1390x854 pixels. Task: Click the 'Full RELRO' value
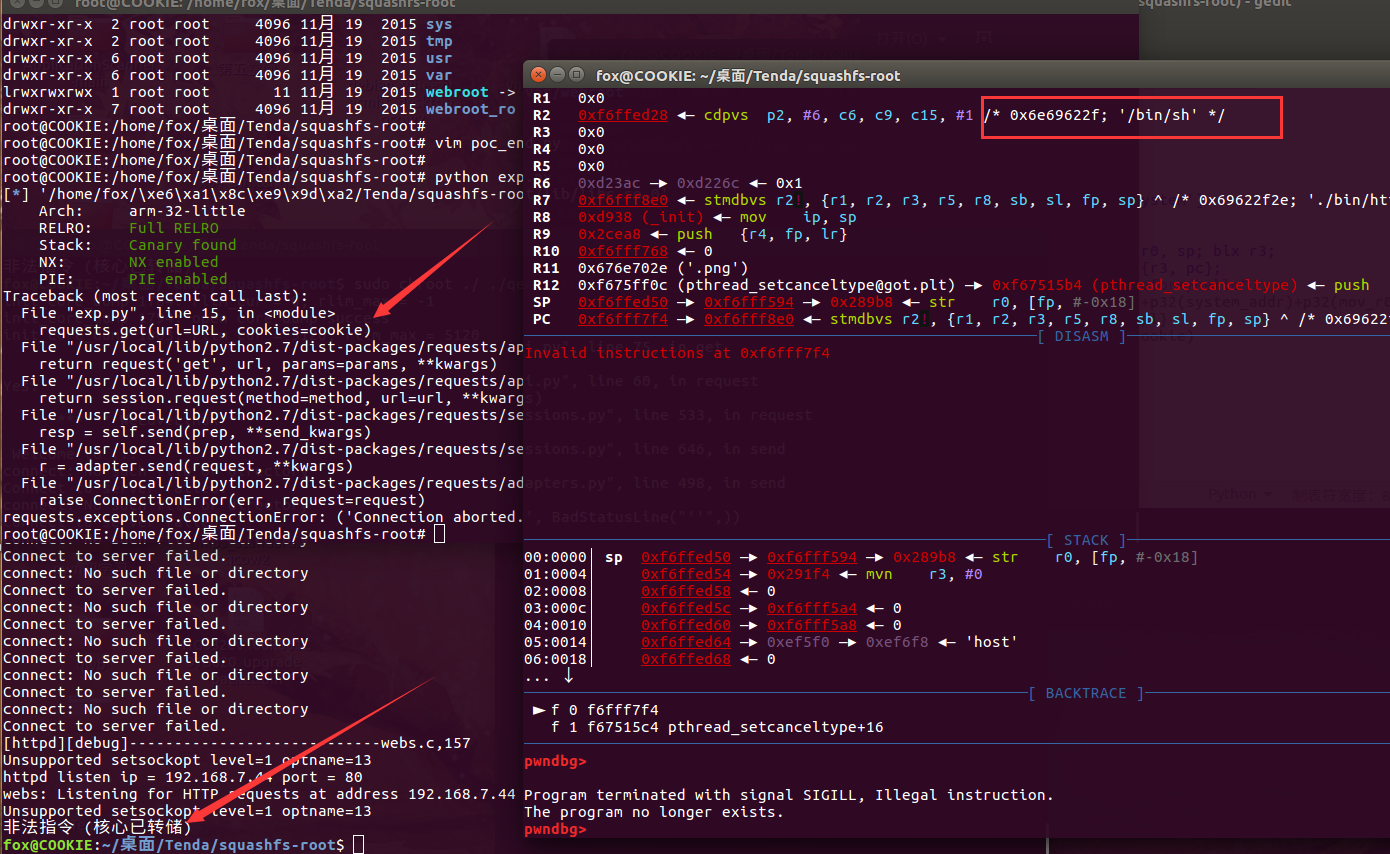click(x=174, y=228)
